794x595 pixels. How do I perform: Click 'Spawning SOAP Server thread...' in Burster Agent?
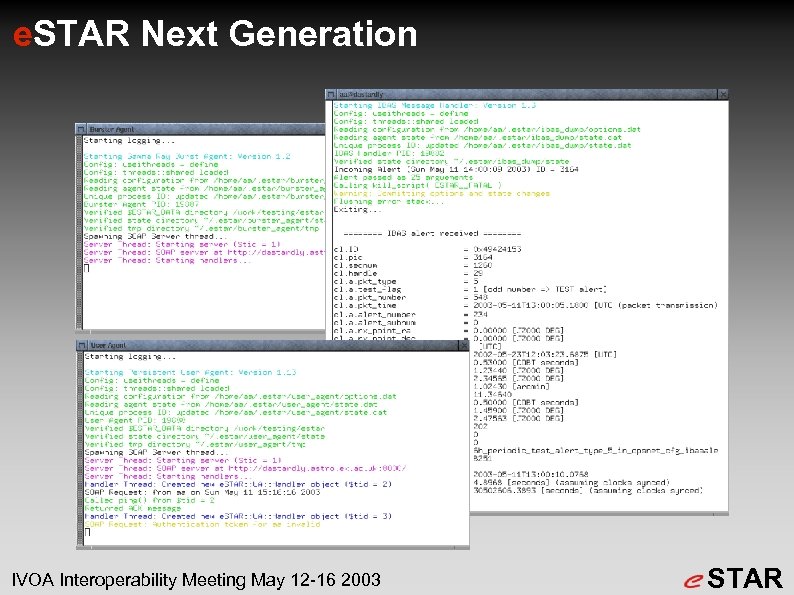click(x=155, y=236)
